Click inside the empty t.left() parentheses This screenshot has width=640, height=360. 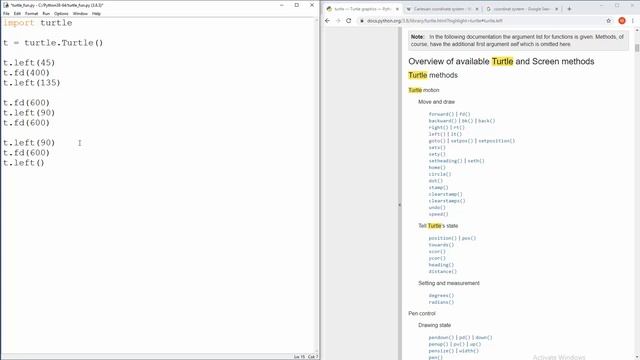(40, 163)
